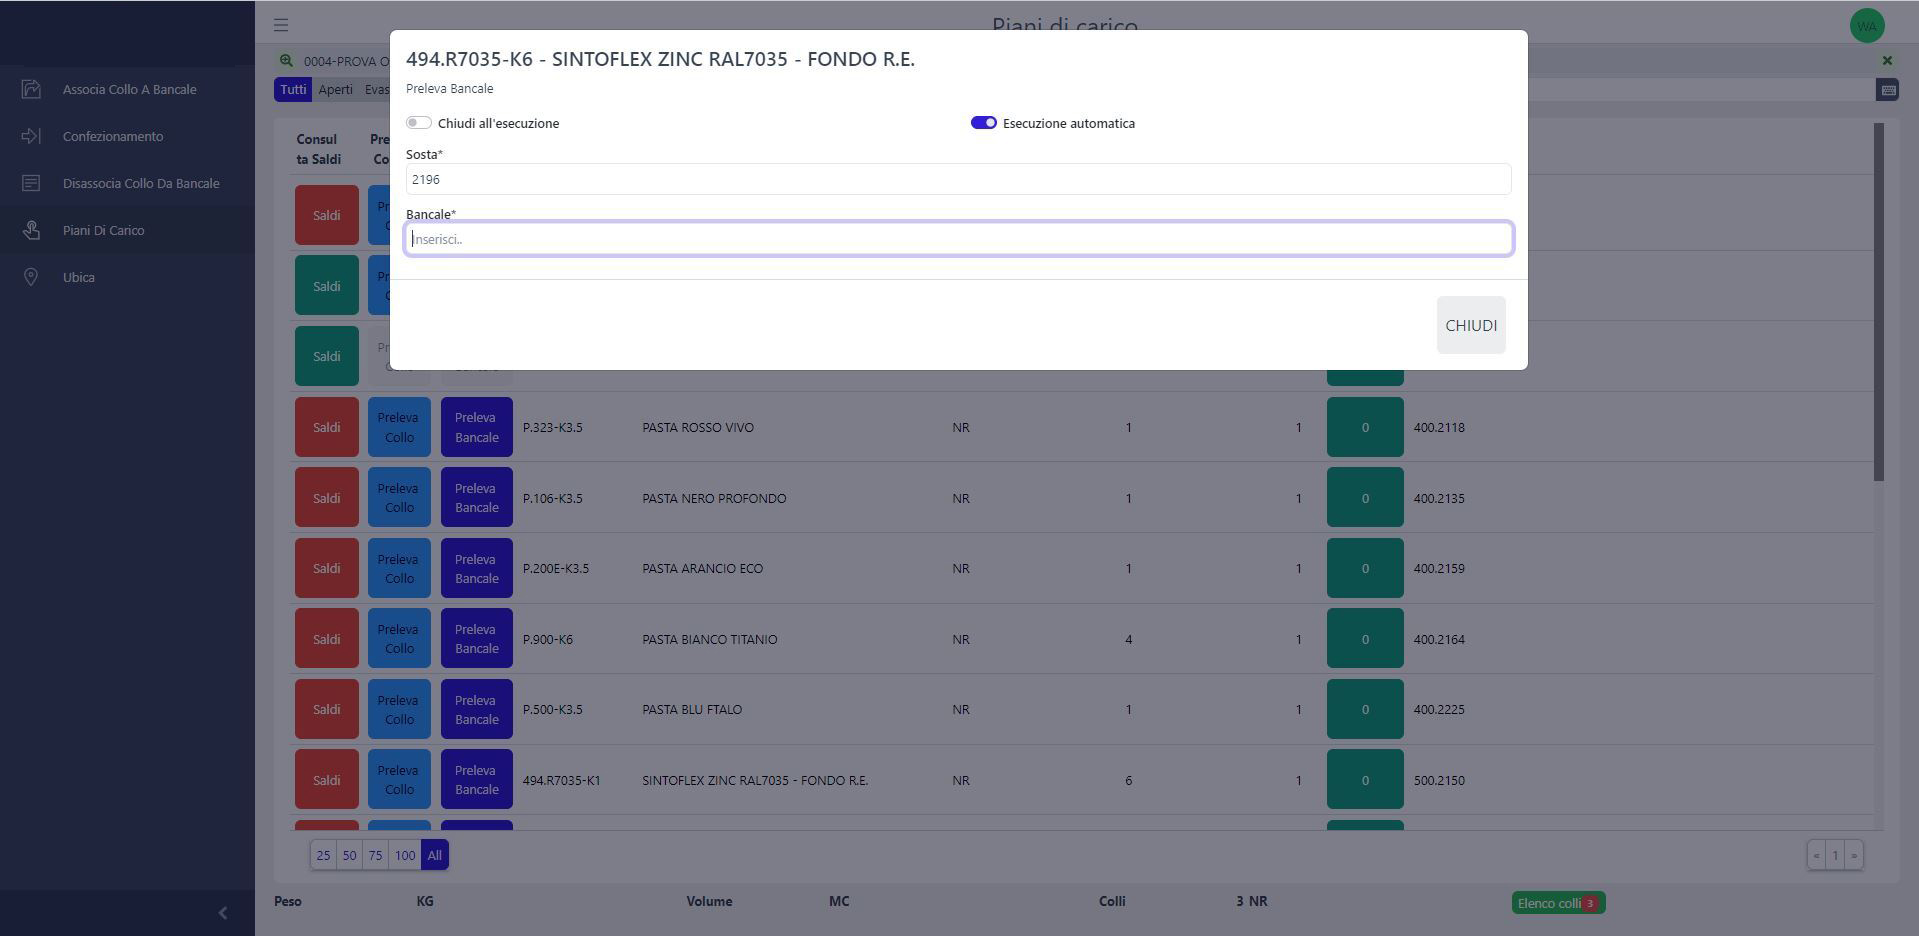Screen dimensions: 1919x936
Task: Select the Tutti filter tab
Action: tap(293, 90)
